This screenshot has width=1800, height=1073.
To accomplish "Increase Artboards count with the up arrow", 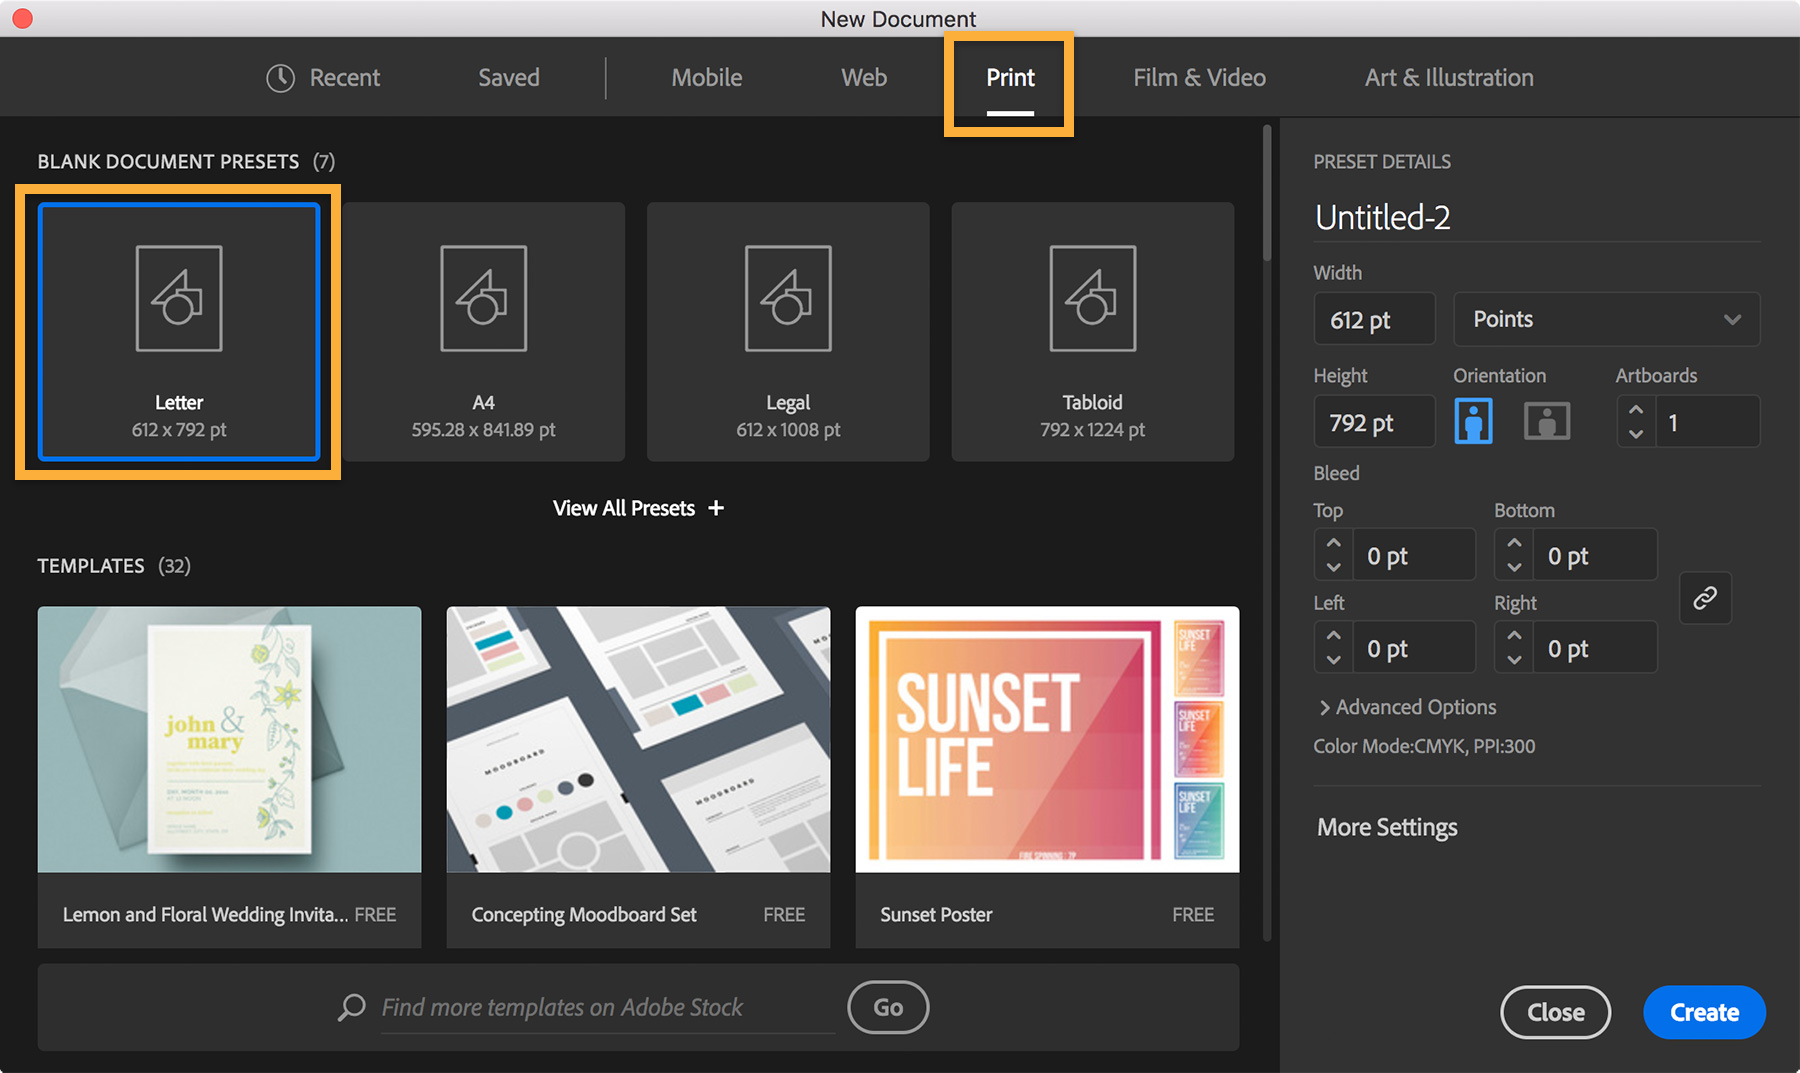I will (1636, 410).
